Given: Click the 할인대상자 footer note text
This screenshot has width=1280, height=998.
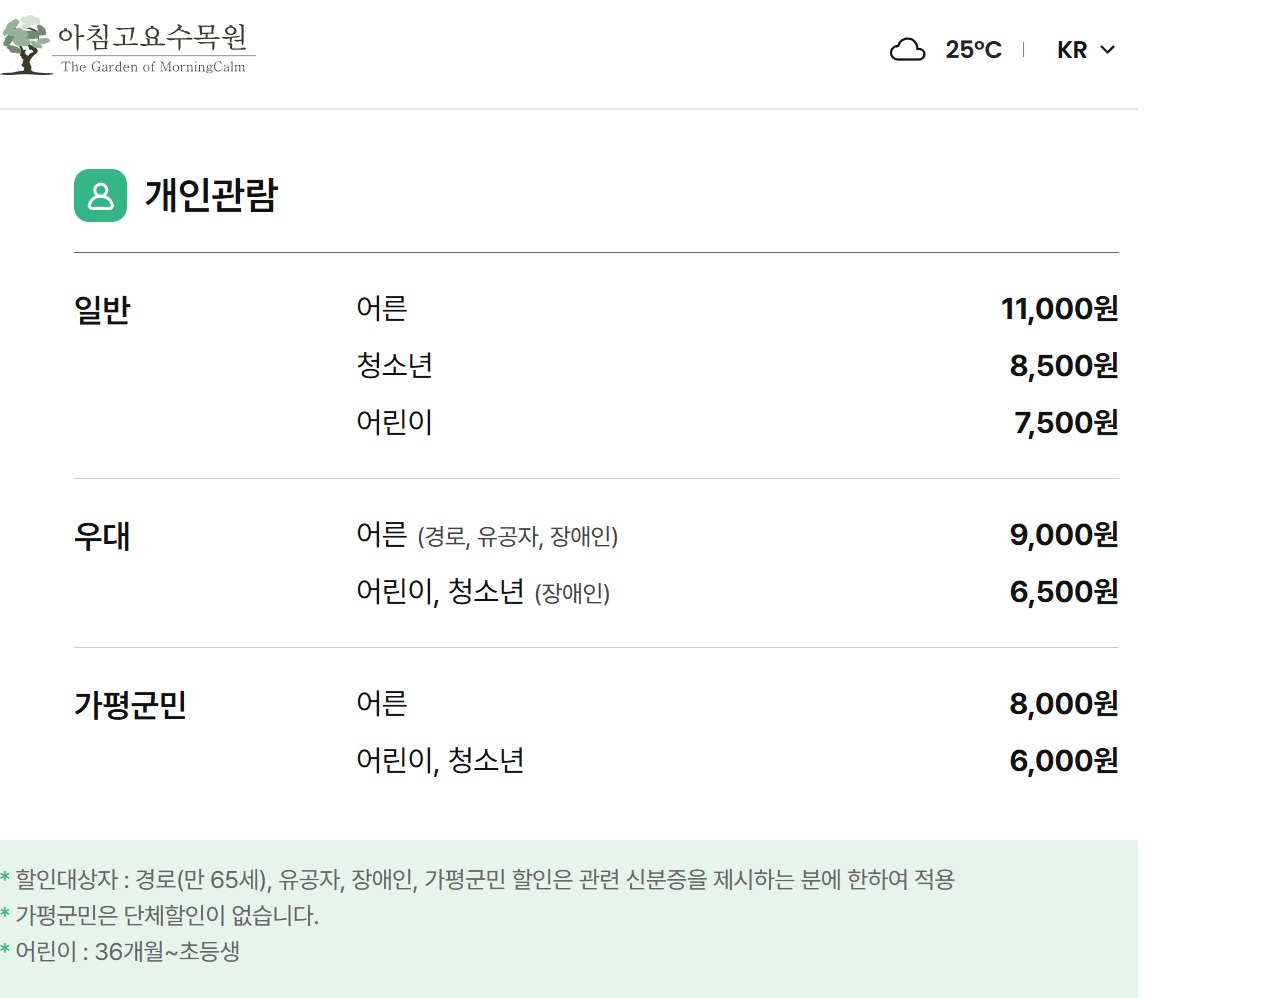Looking at the screenshot, I should [480, 881].
